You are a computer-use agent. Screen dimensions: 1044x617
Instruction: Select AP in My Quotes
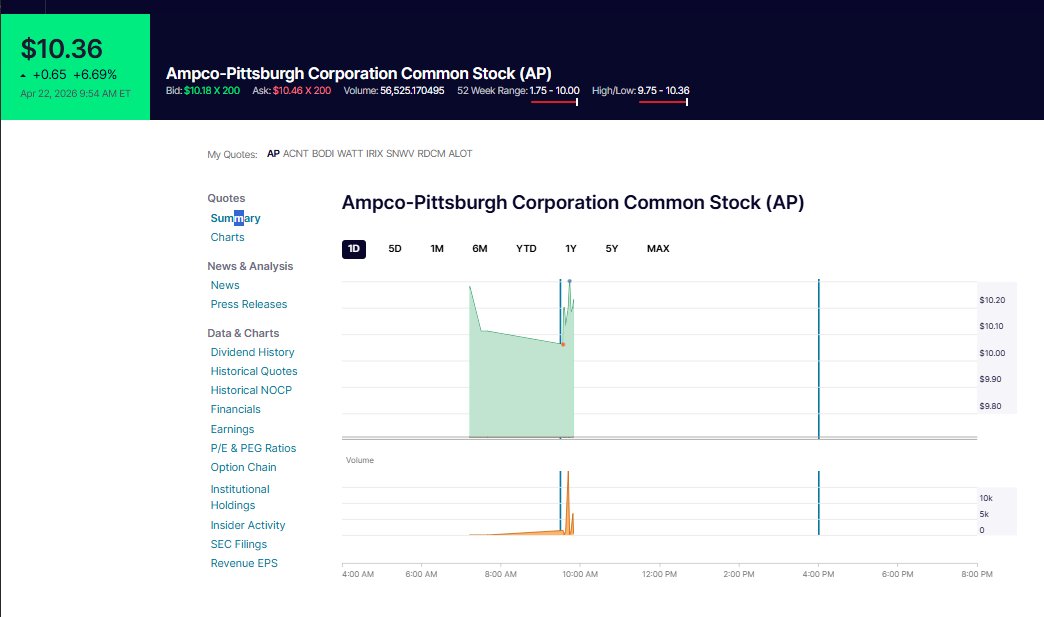(x=273, y=154)
